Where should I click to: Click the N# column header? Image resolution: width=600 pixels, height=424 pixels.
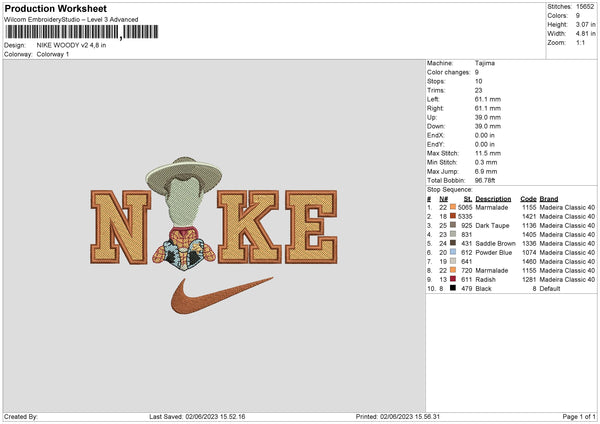point(443,199)
